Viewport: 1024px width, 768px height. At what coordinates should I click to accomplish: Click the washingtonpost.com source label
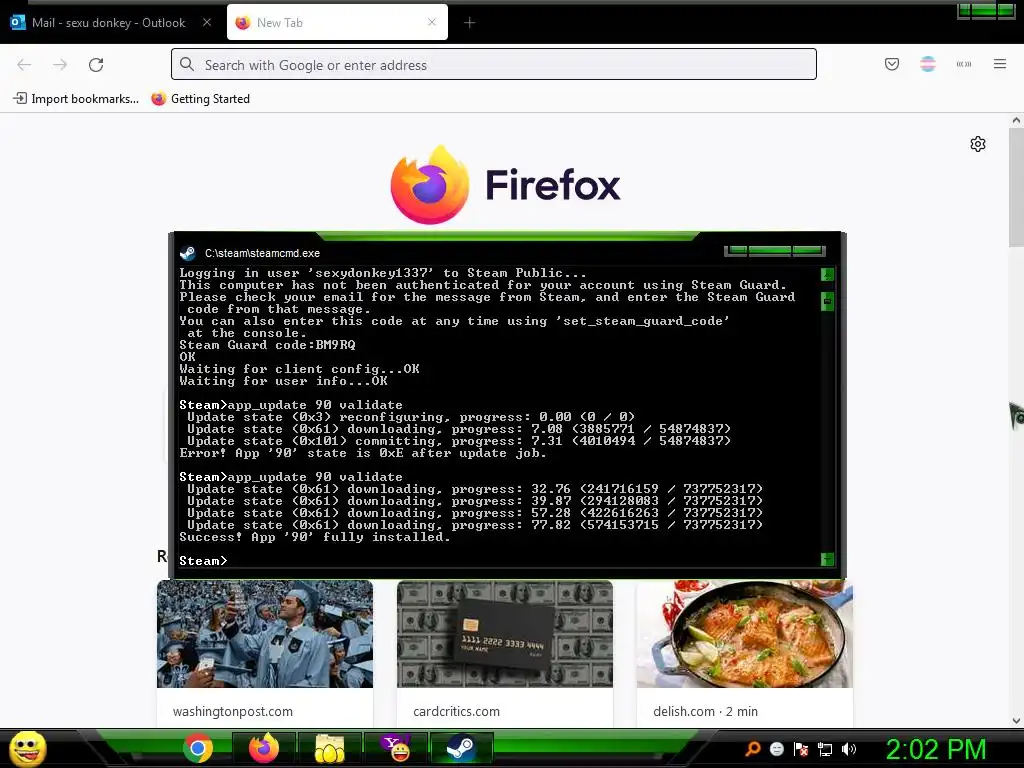tap(232, 711)
